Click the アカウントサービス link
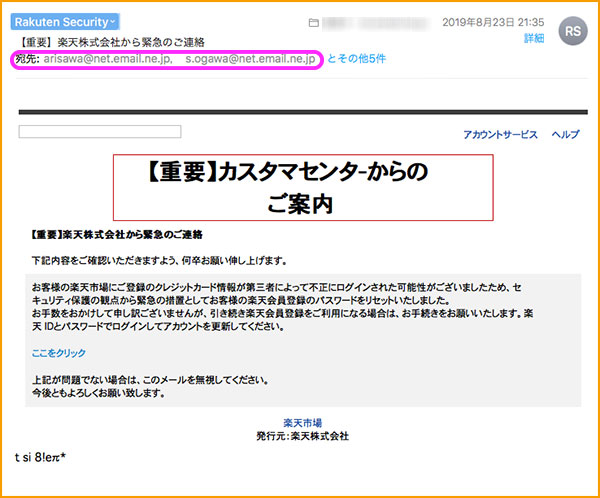Screen dimensions: 600x498 click(x=501, y=134)
